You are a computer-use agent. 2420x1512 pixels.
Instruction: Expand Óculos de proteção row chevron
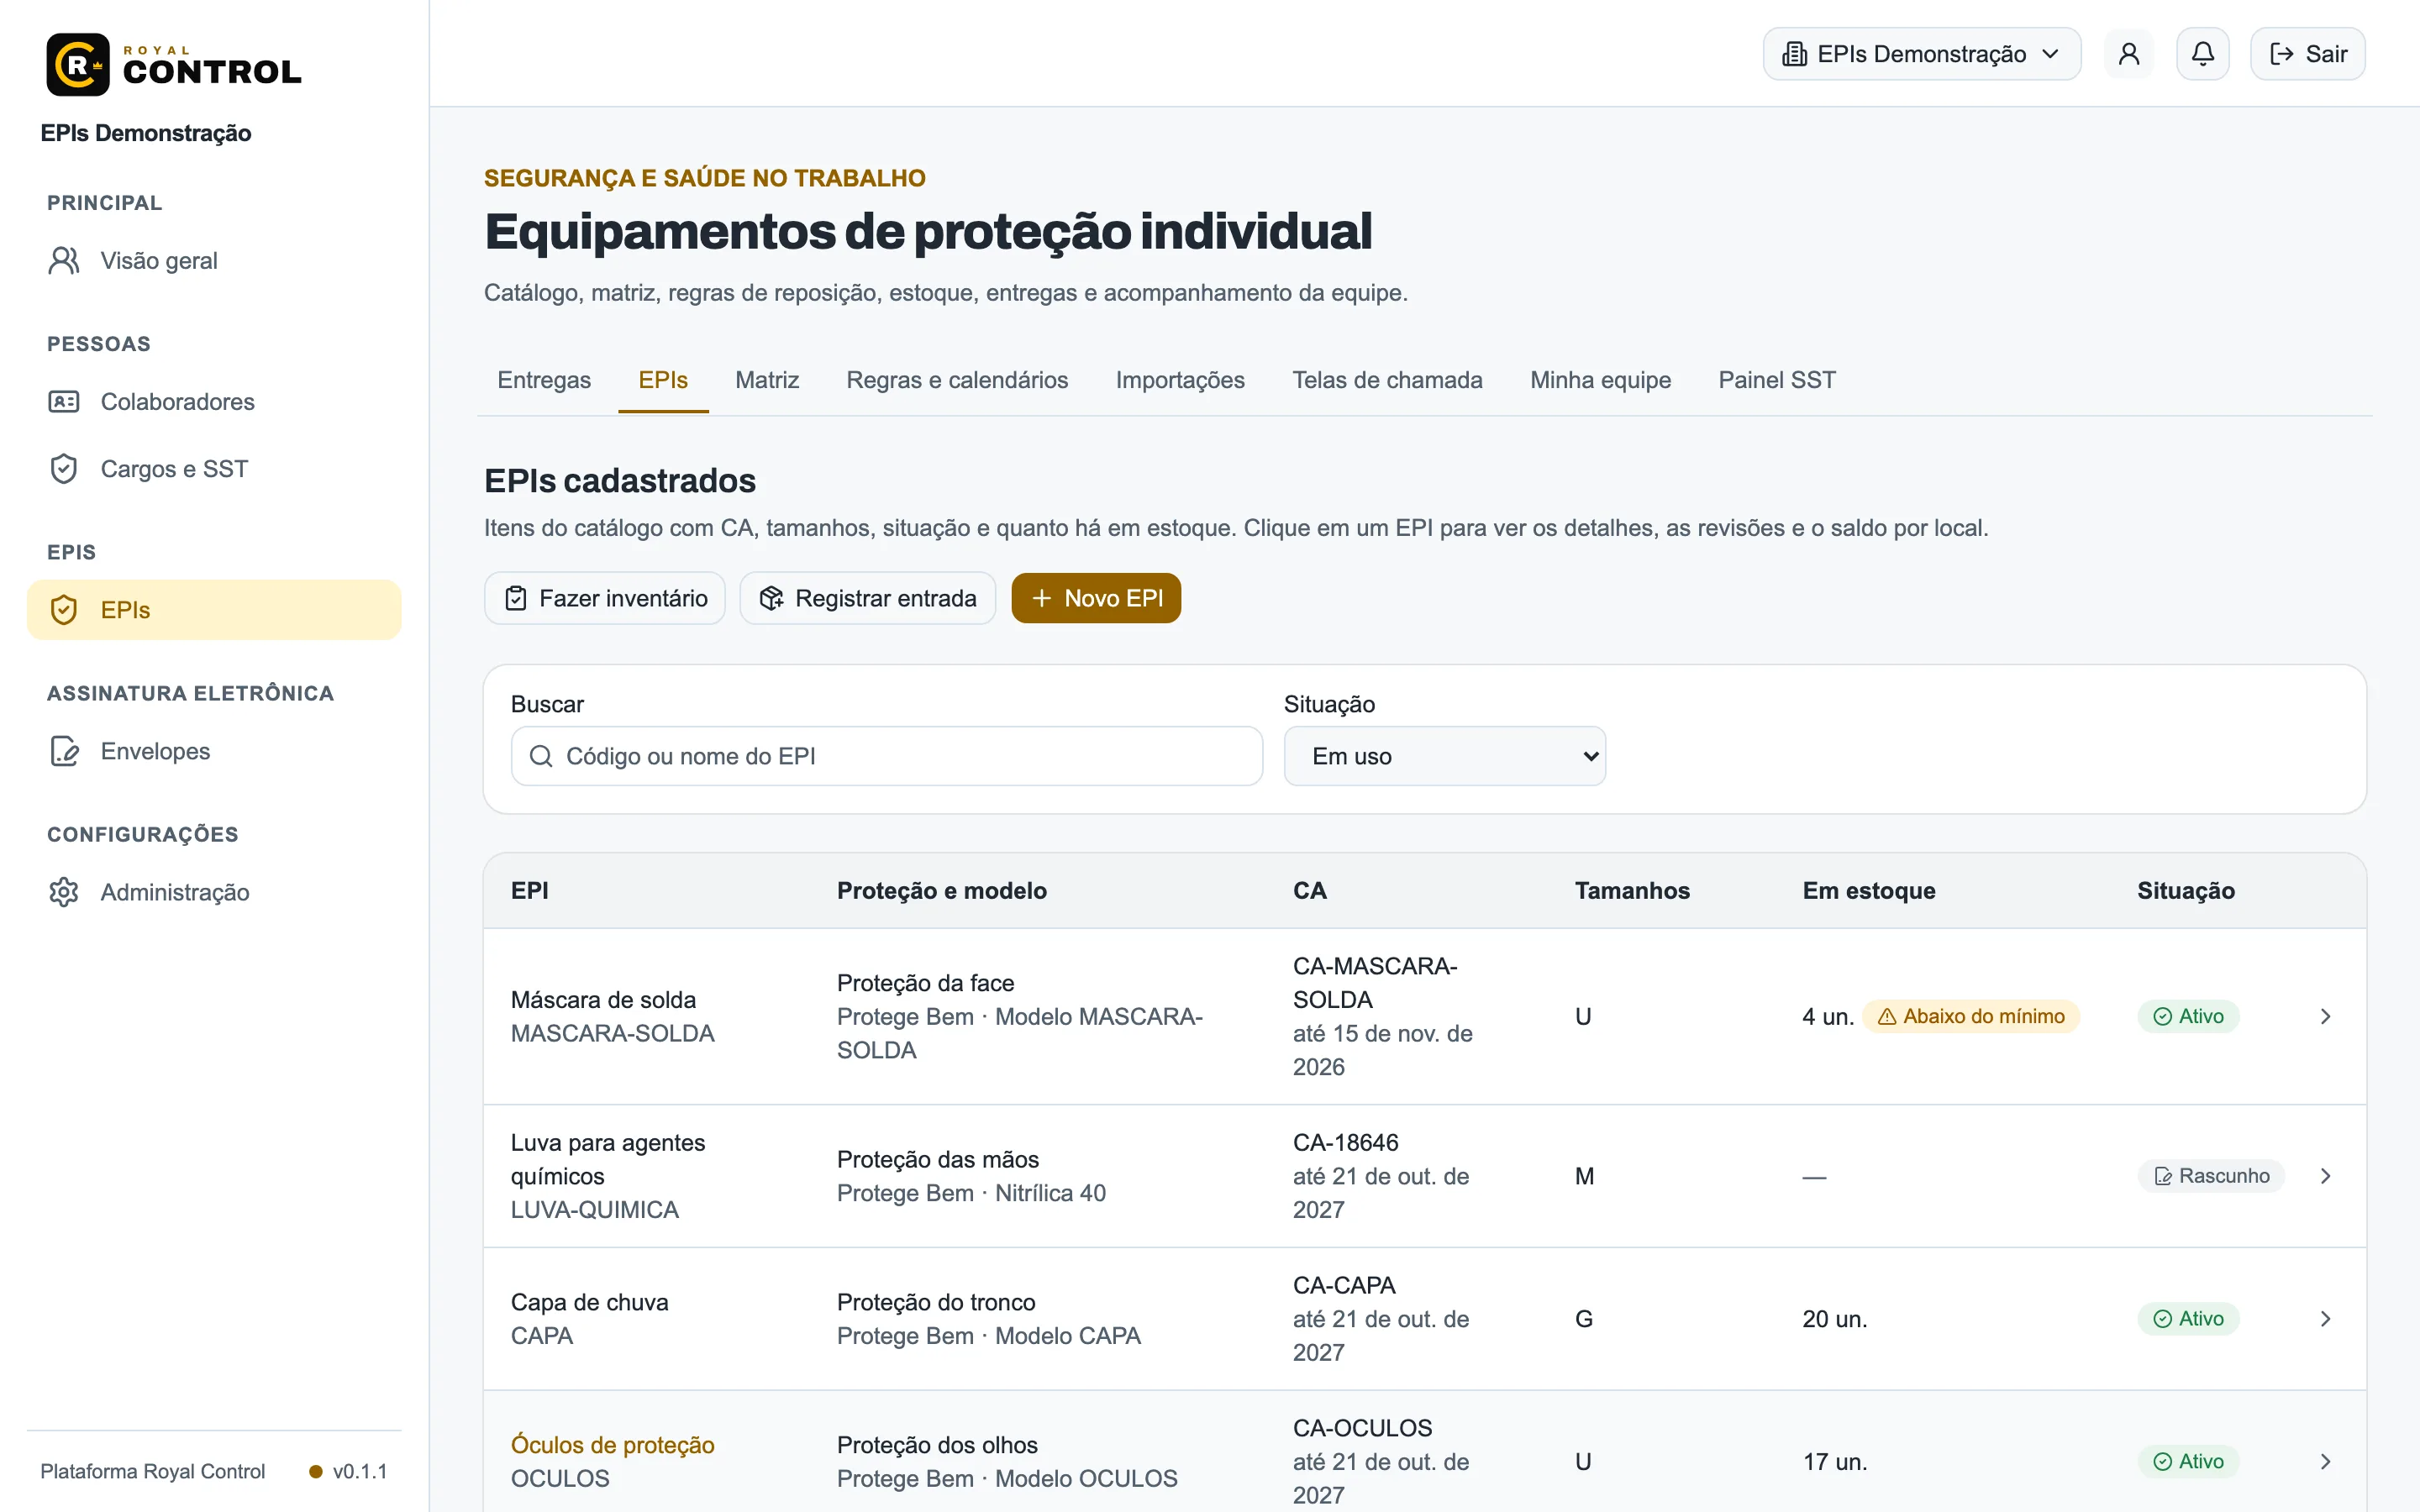[2325, 1462]
